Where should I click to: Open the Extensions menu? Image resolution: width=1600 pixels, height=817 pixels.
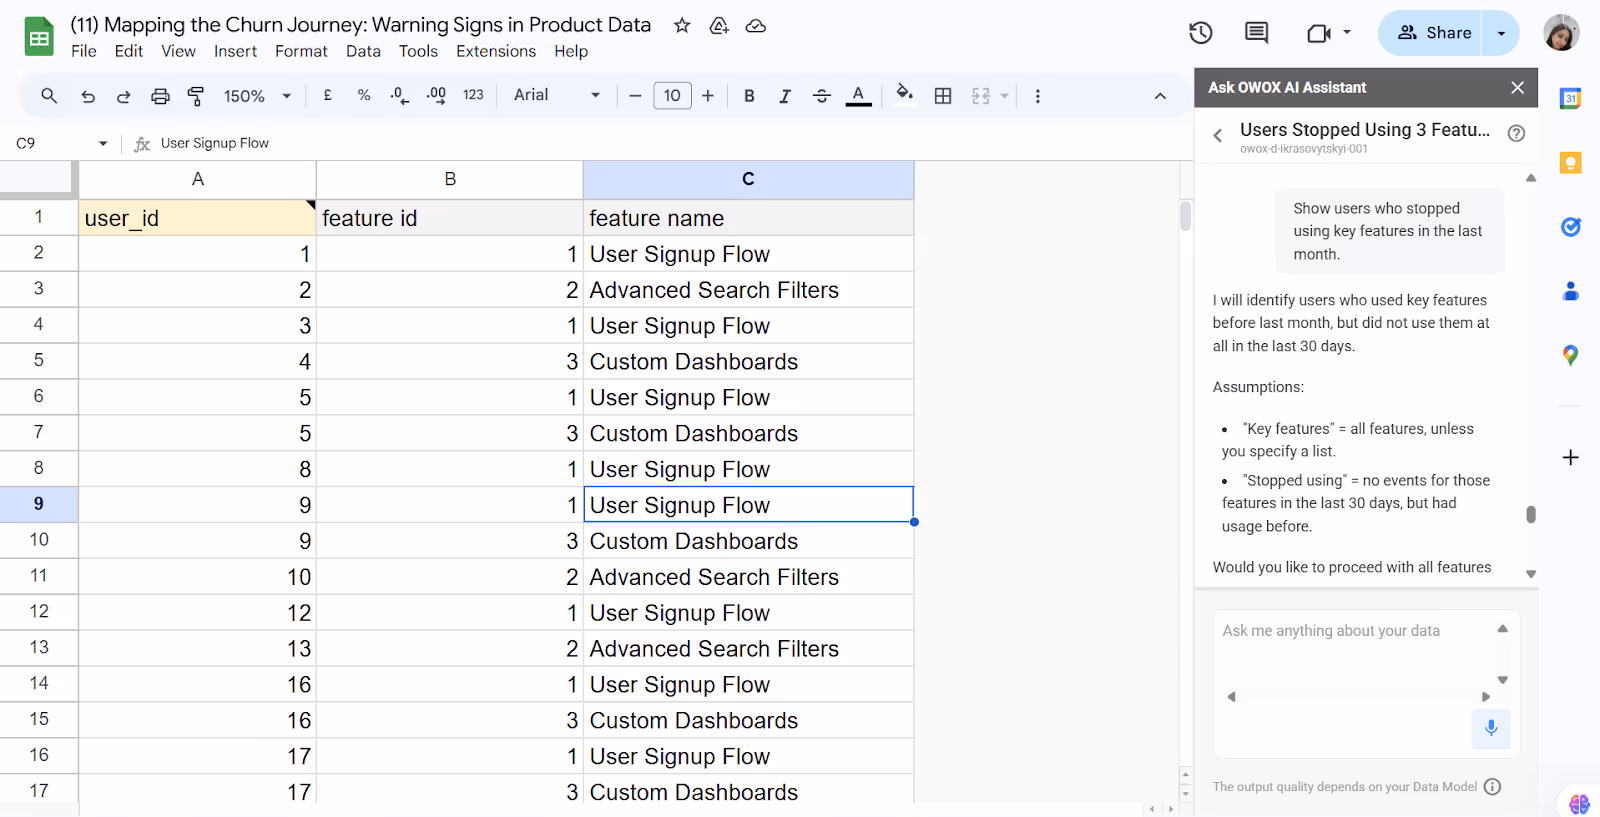click(x=496, y=51)
